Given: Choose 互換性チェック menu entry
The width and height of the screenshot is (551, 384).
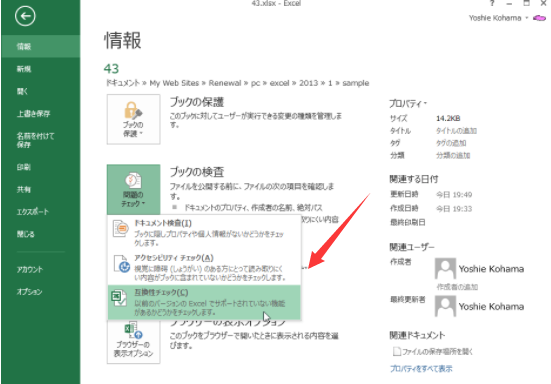Looking at the screenshot, I should coord(204,302).
